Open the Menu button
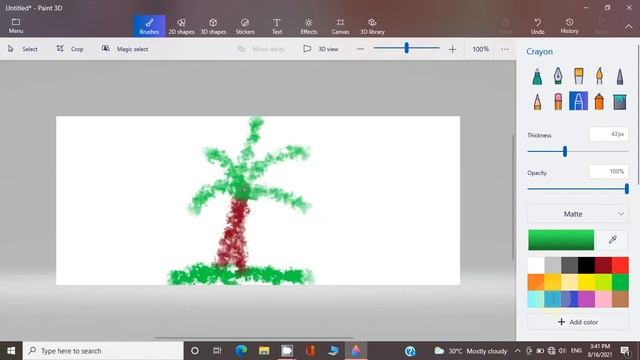Screen dimensions: 640x360 (16, 26)
